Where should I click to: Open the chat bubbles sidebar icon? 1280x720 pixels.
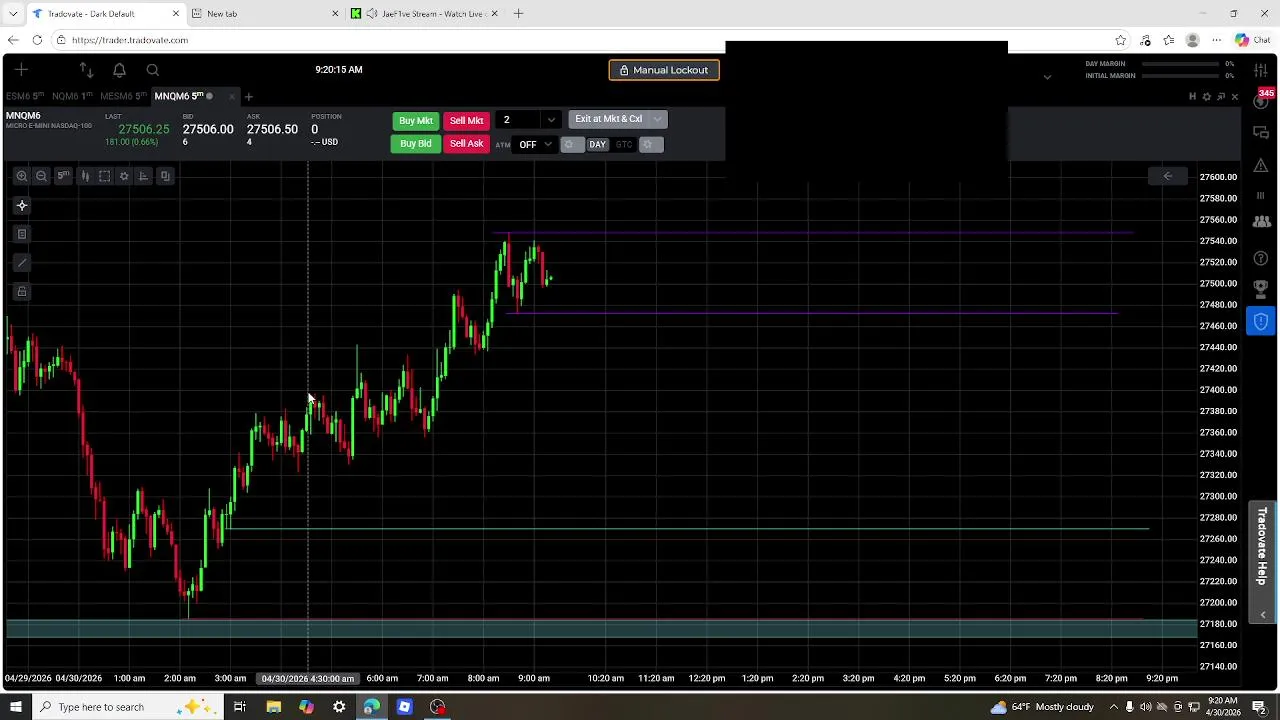pos(1261,132)
